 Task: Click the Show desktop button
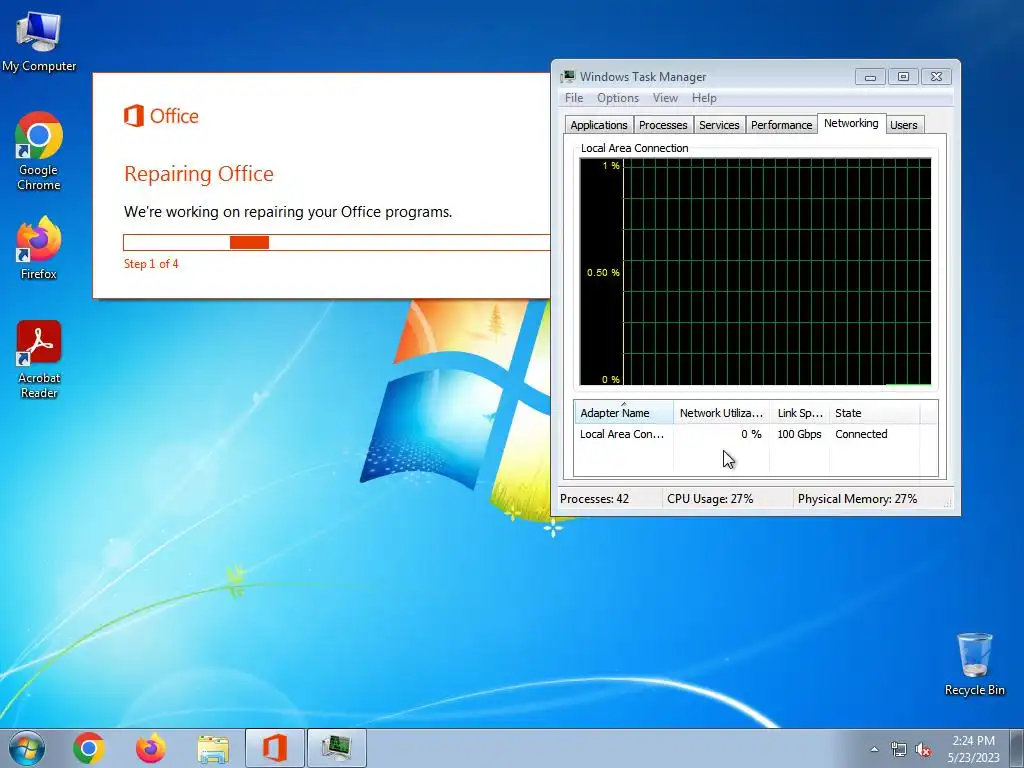[x=1017, y=748]
